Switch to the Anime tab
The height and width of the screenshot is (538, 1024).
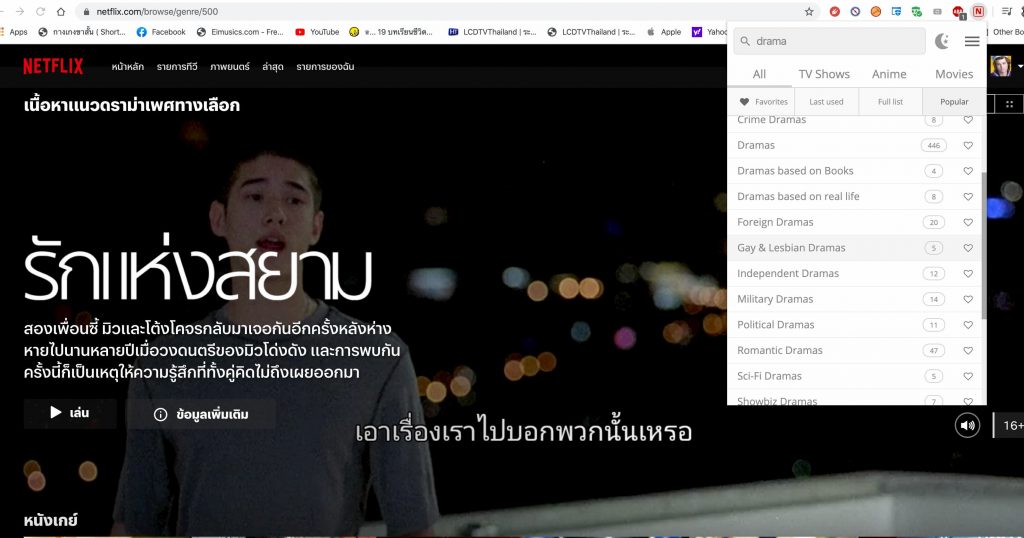click(x=889, y=74)
